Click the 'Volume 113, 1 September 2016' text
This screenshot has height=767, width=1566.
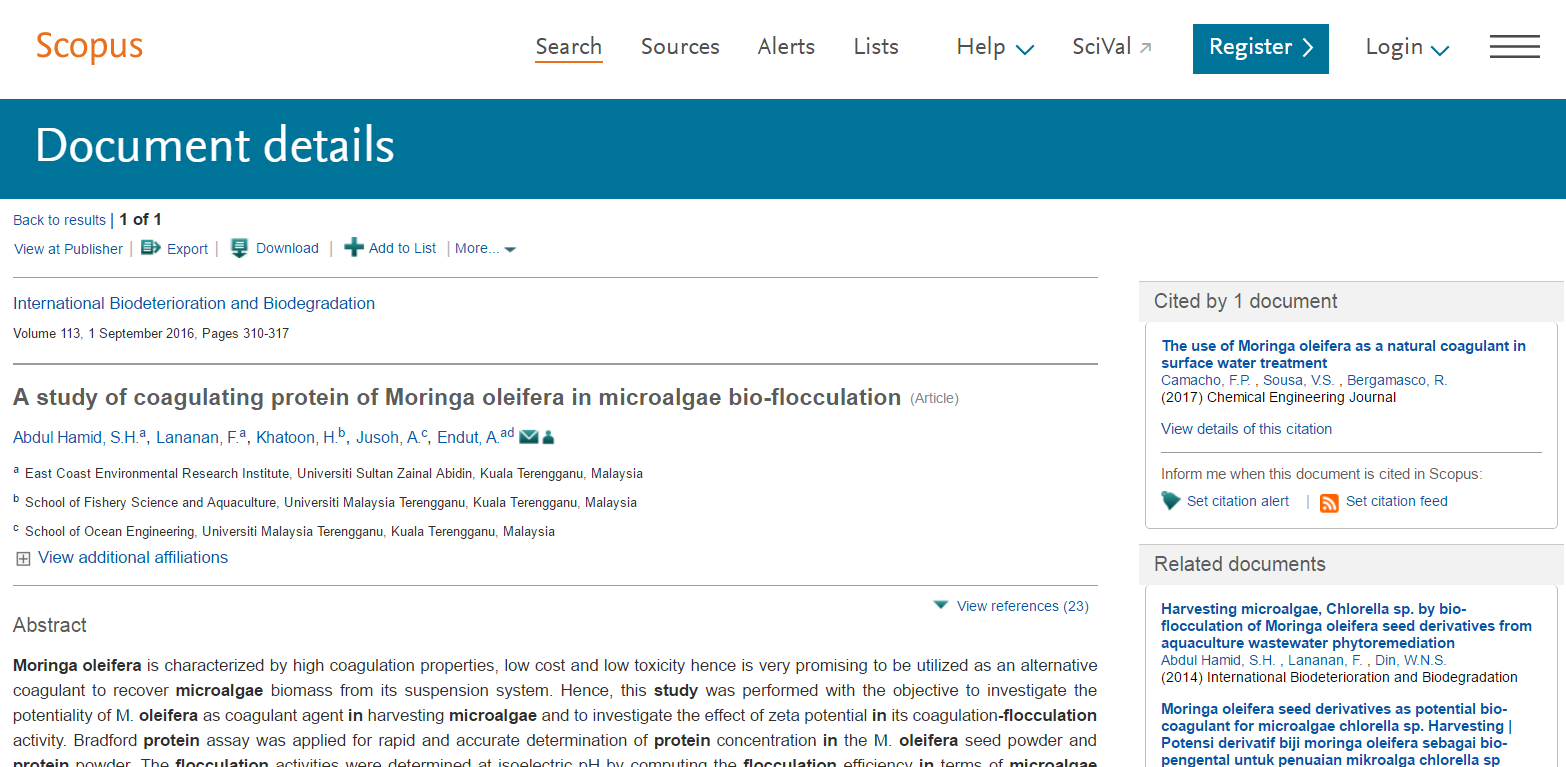click(x=151, y=333)
